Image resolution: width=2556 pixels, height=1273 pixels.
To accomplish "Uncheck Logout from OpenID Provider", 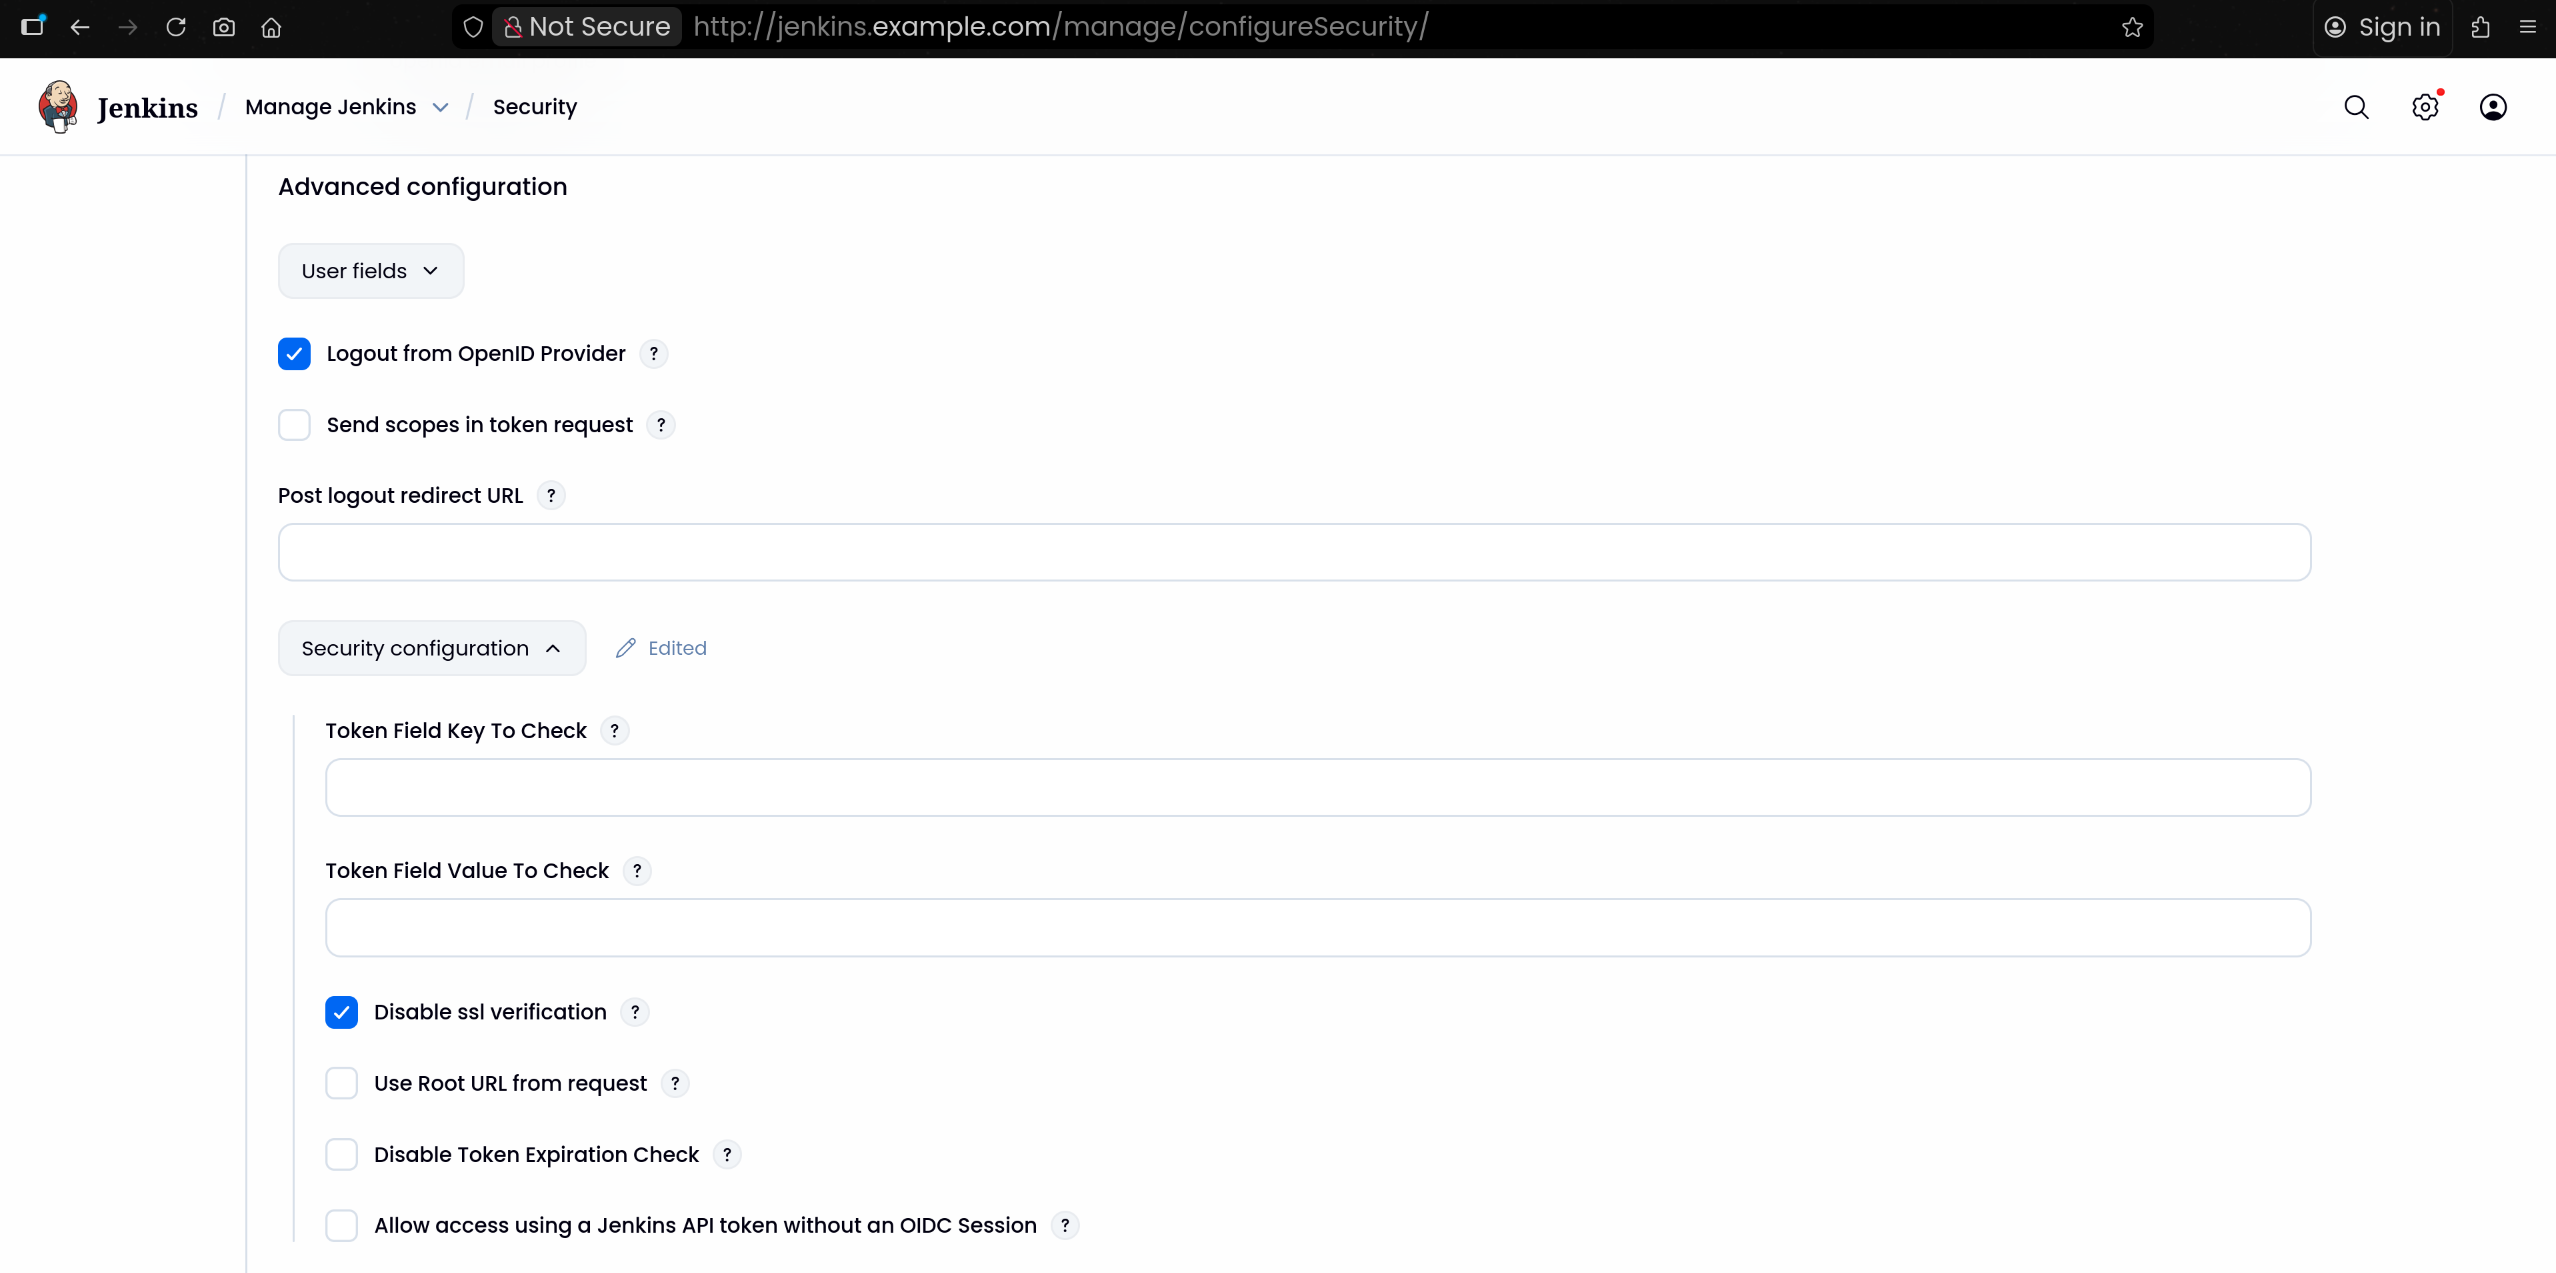I will 294,354.
